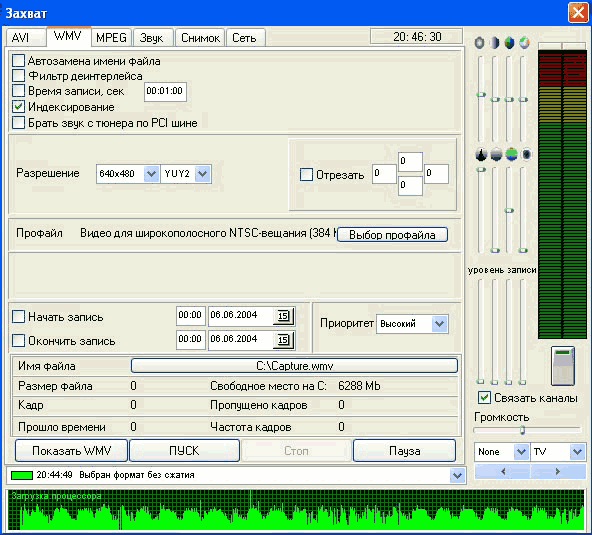Toggle the gray switch under level meter
592x535 pixels.
point(563,366)
